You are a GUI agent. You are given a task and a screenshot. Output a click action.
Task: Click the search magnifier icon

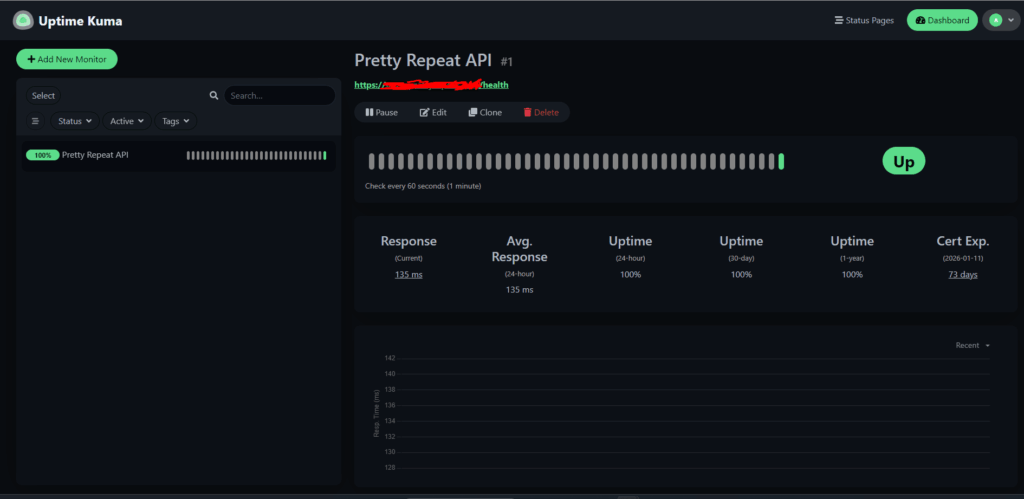pos(213,96)
